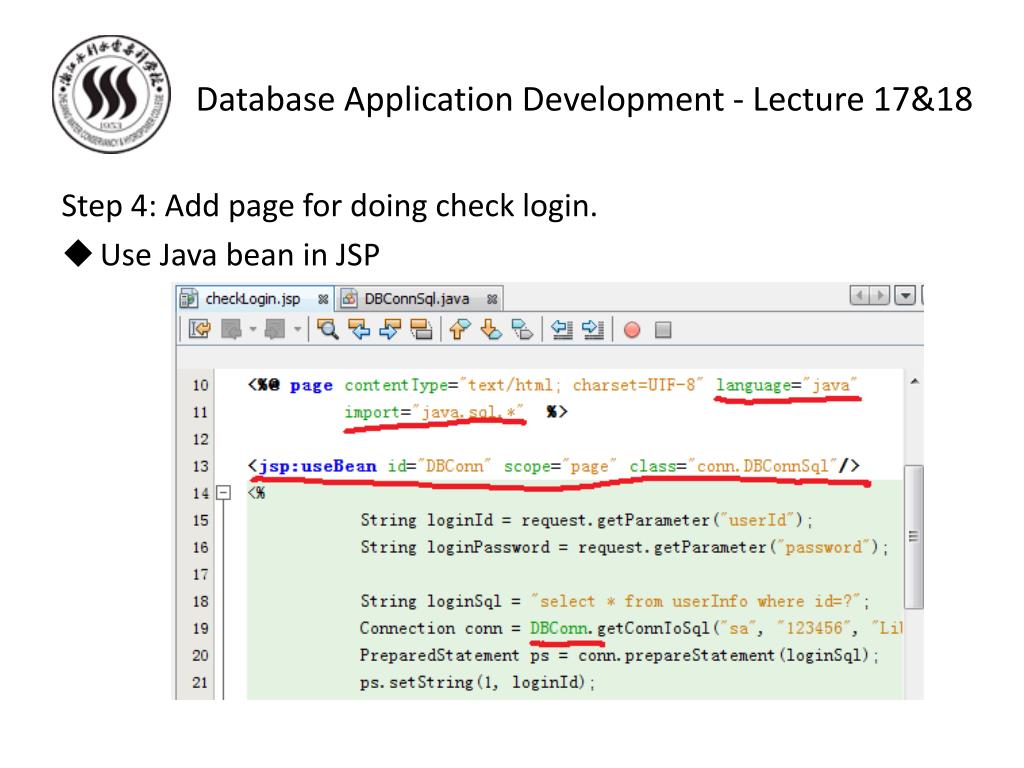The image size is (1024, 768).
Task: Open the Back history dropdown arrow
Action: (253, 329)
